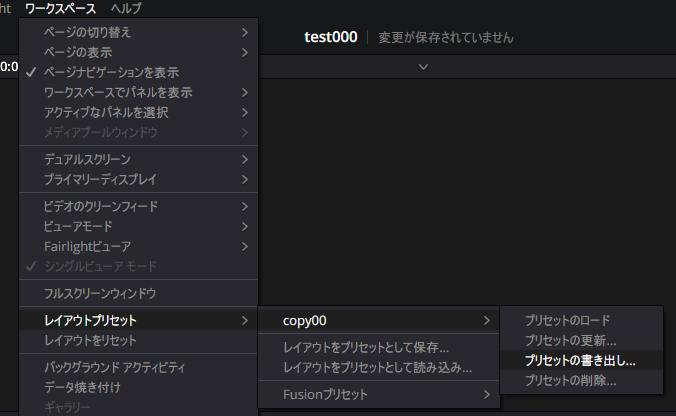Toggle ページナビゲーションを表示 option
The image size is (676, 416).
coord(138,72)
